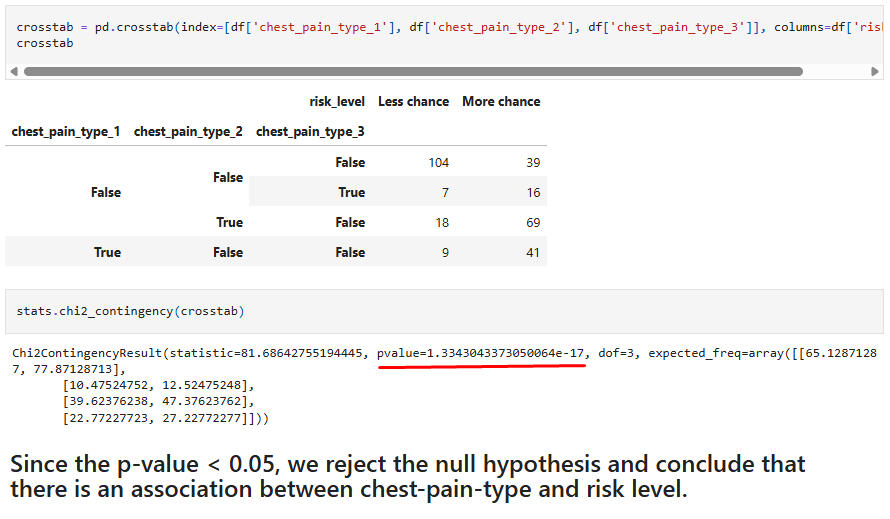Click the table cell showing 41
890x519 pixels.
pyautogui.click(x=531, y=253)
